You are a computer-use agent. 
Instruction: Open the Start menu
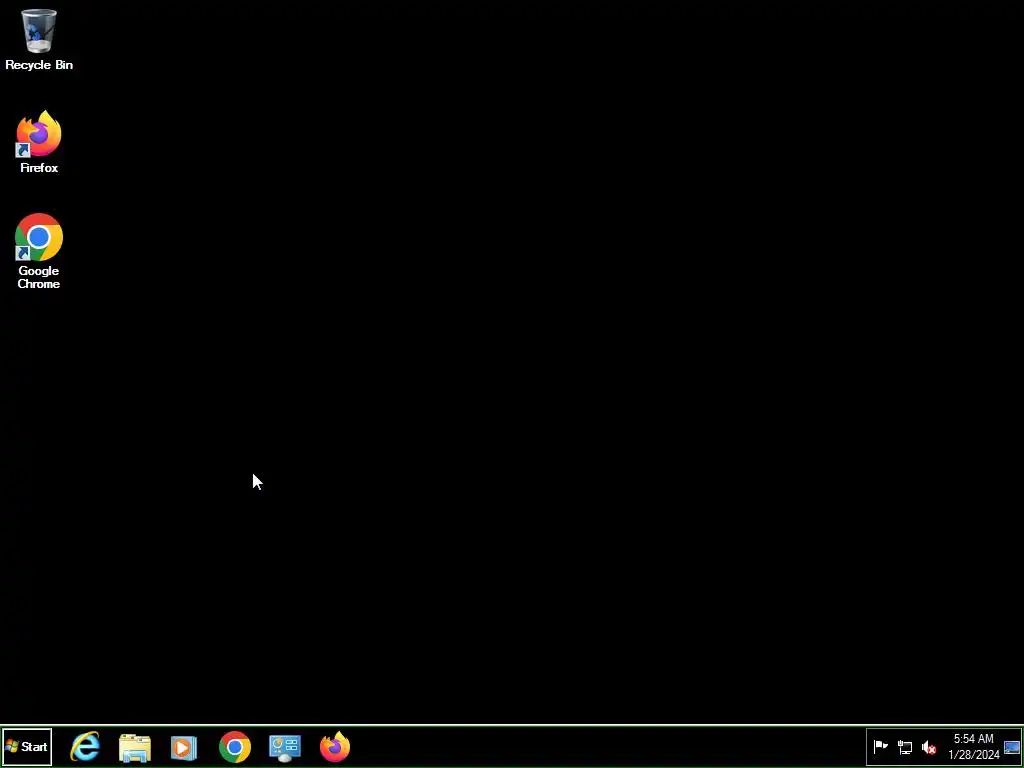point(27,746)
